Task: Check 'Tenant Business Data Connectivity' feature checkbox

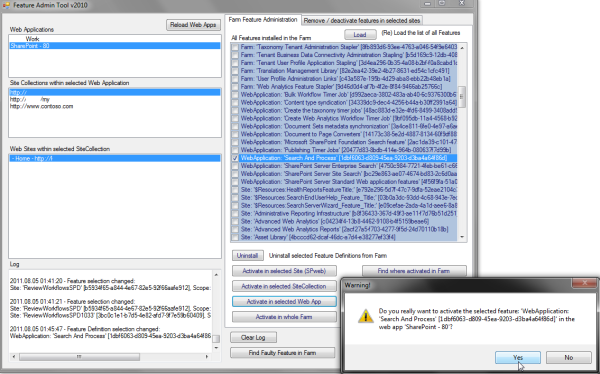Action: point(235,55)
